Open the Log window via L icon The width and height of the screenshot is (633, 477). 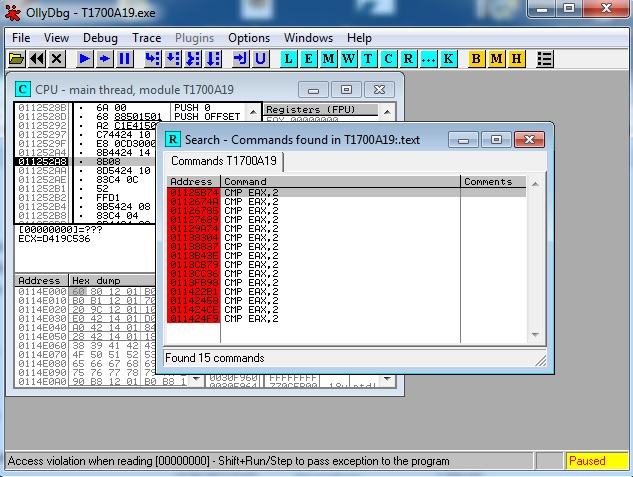(288, 59)
